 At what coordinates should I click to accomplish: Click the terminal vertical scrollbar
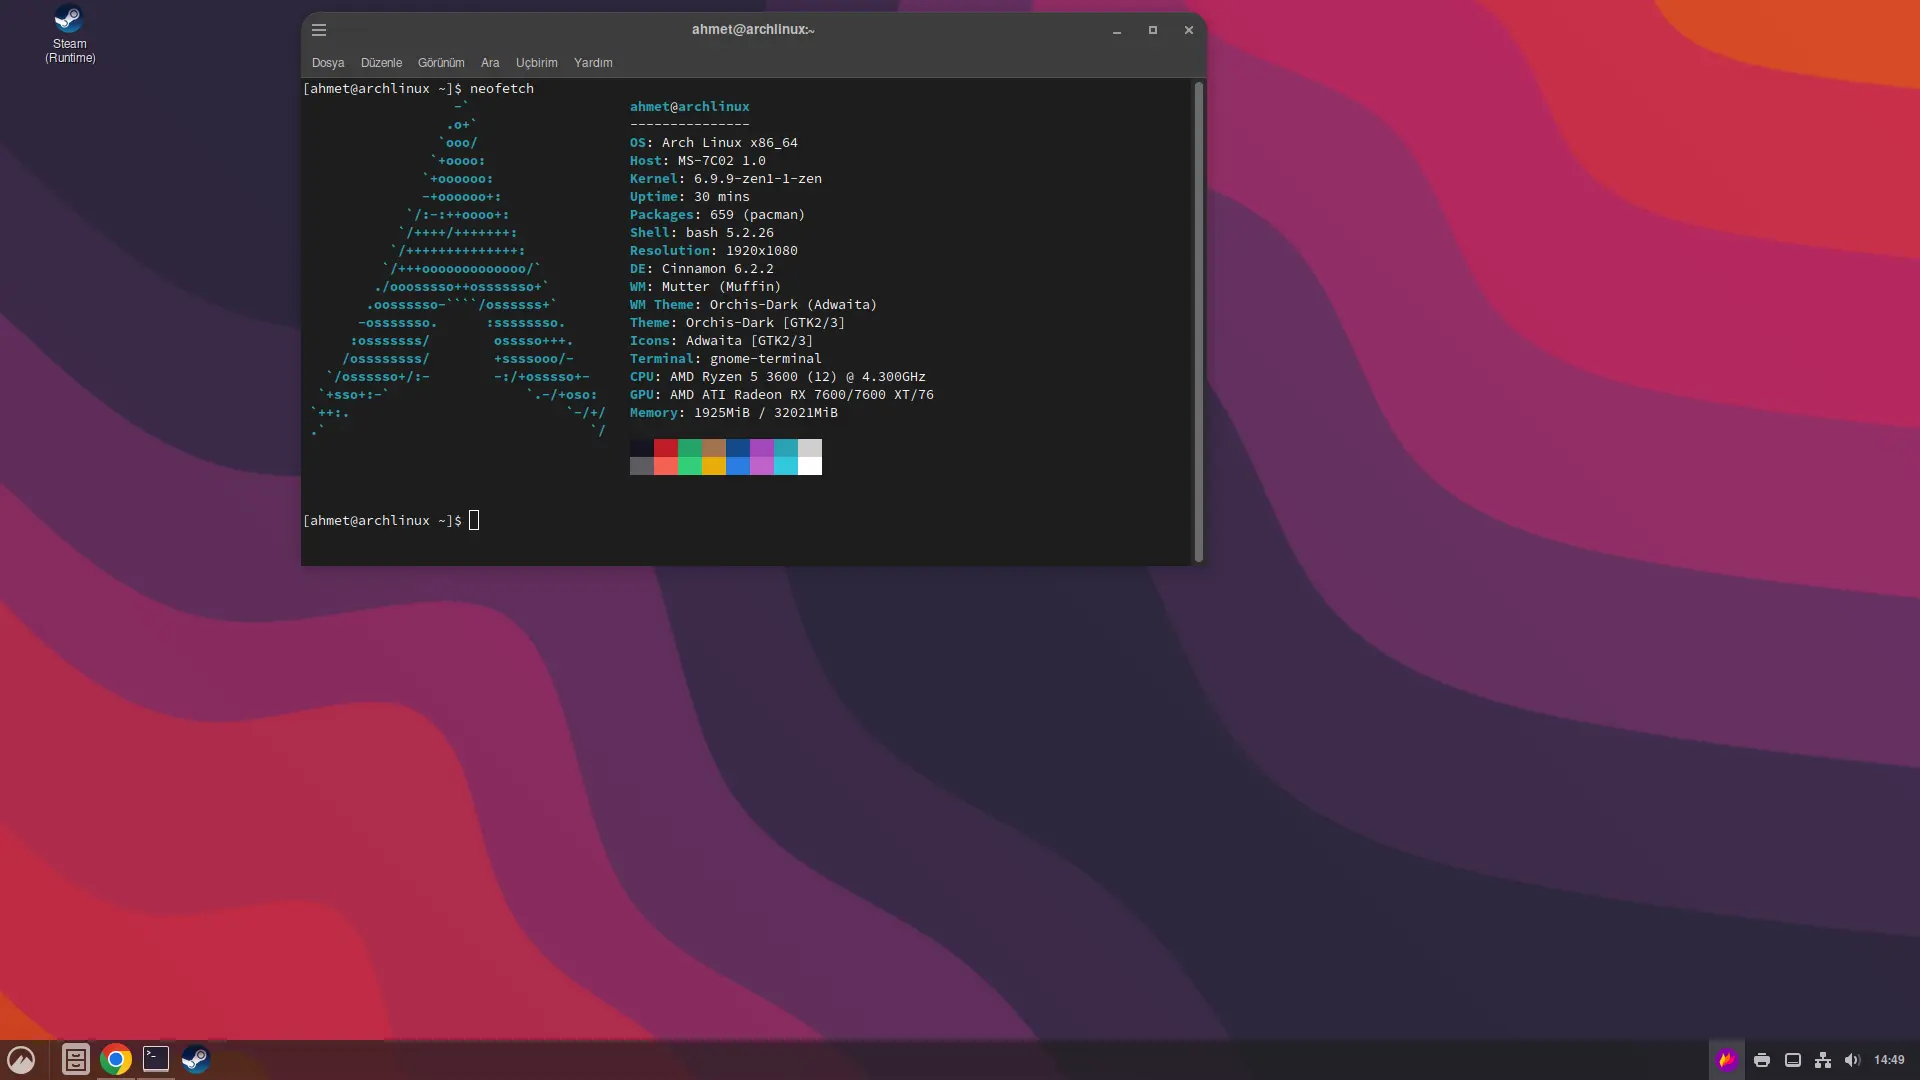tap(1198, 322)
